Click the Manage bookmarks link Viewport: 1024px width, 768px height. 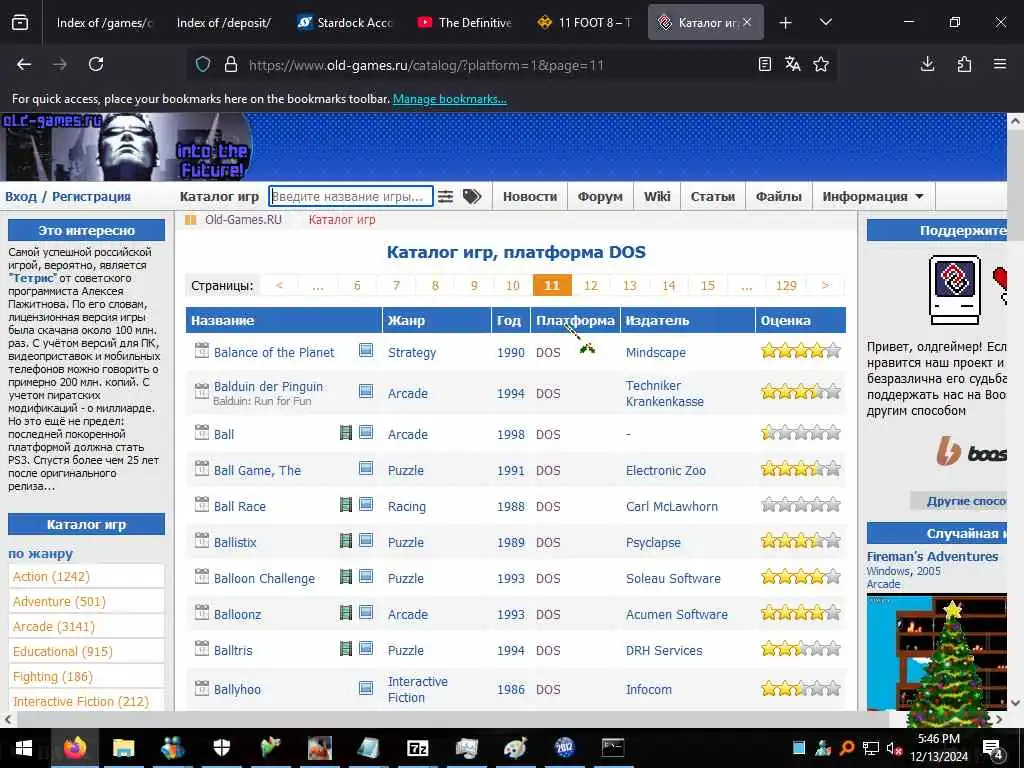tap(449, 99)
